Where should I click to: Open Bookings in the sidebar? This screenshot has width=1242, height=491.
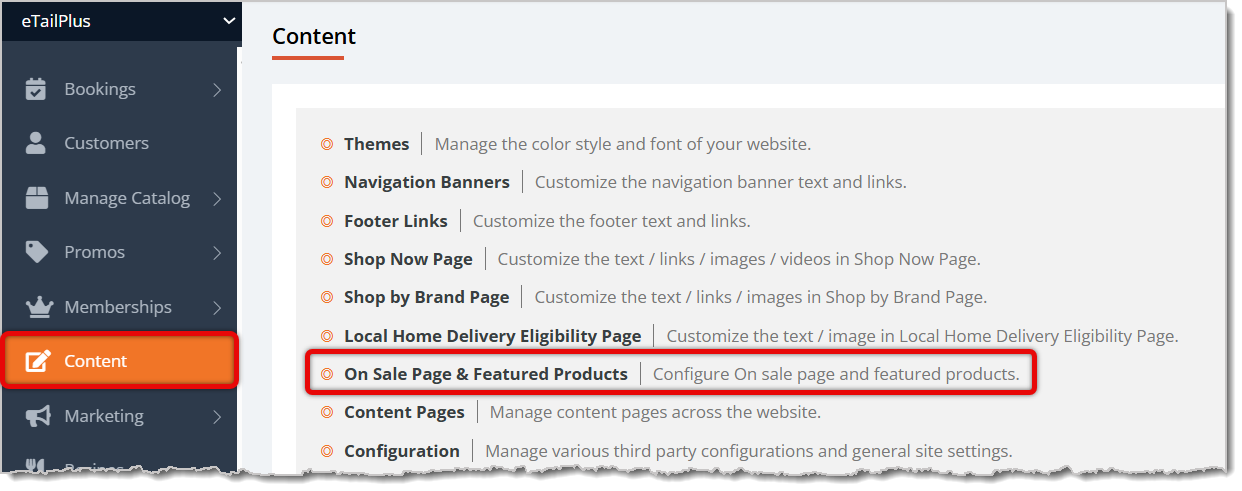[100, 89]
